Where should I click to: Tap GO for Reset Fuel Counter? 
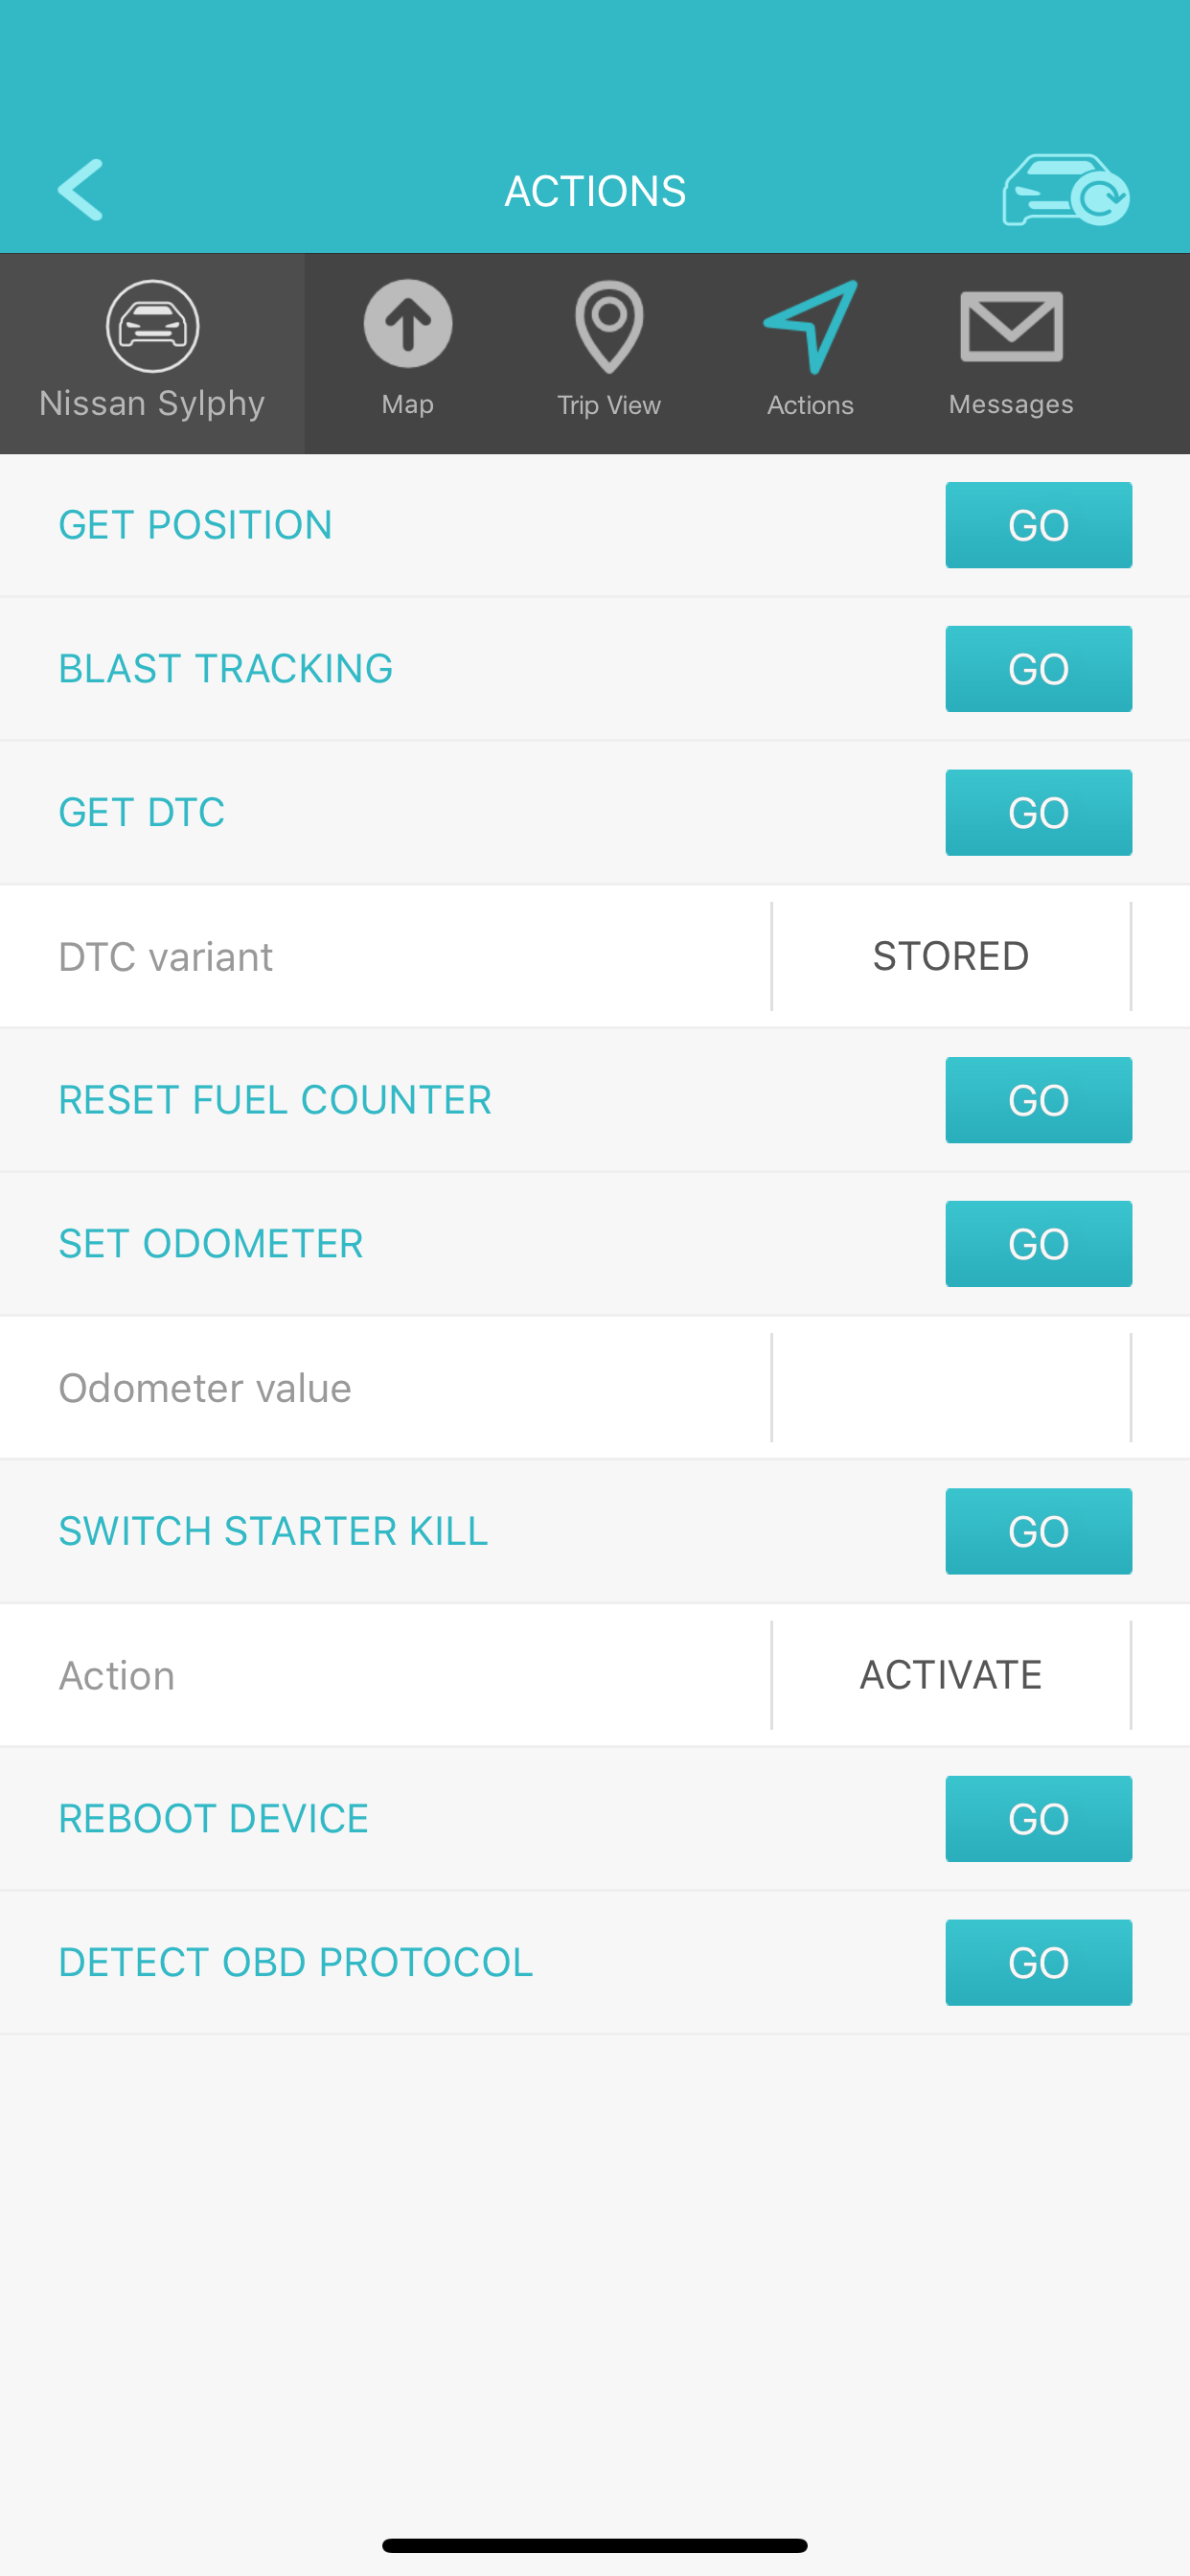click(1038, 1100)
